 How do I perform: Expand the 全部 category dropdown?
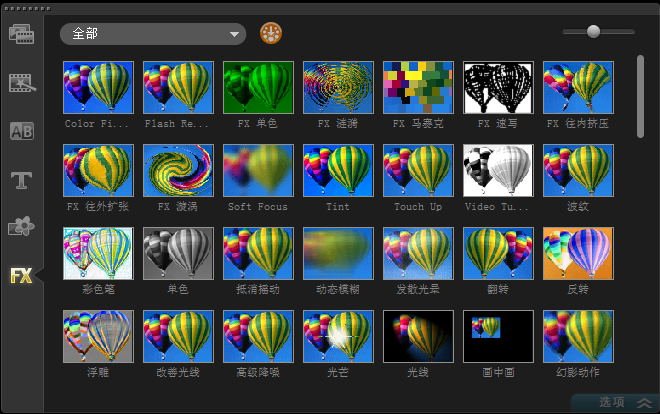152,34
